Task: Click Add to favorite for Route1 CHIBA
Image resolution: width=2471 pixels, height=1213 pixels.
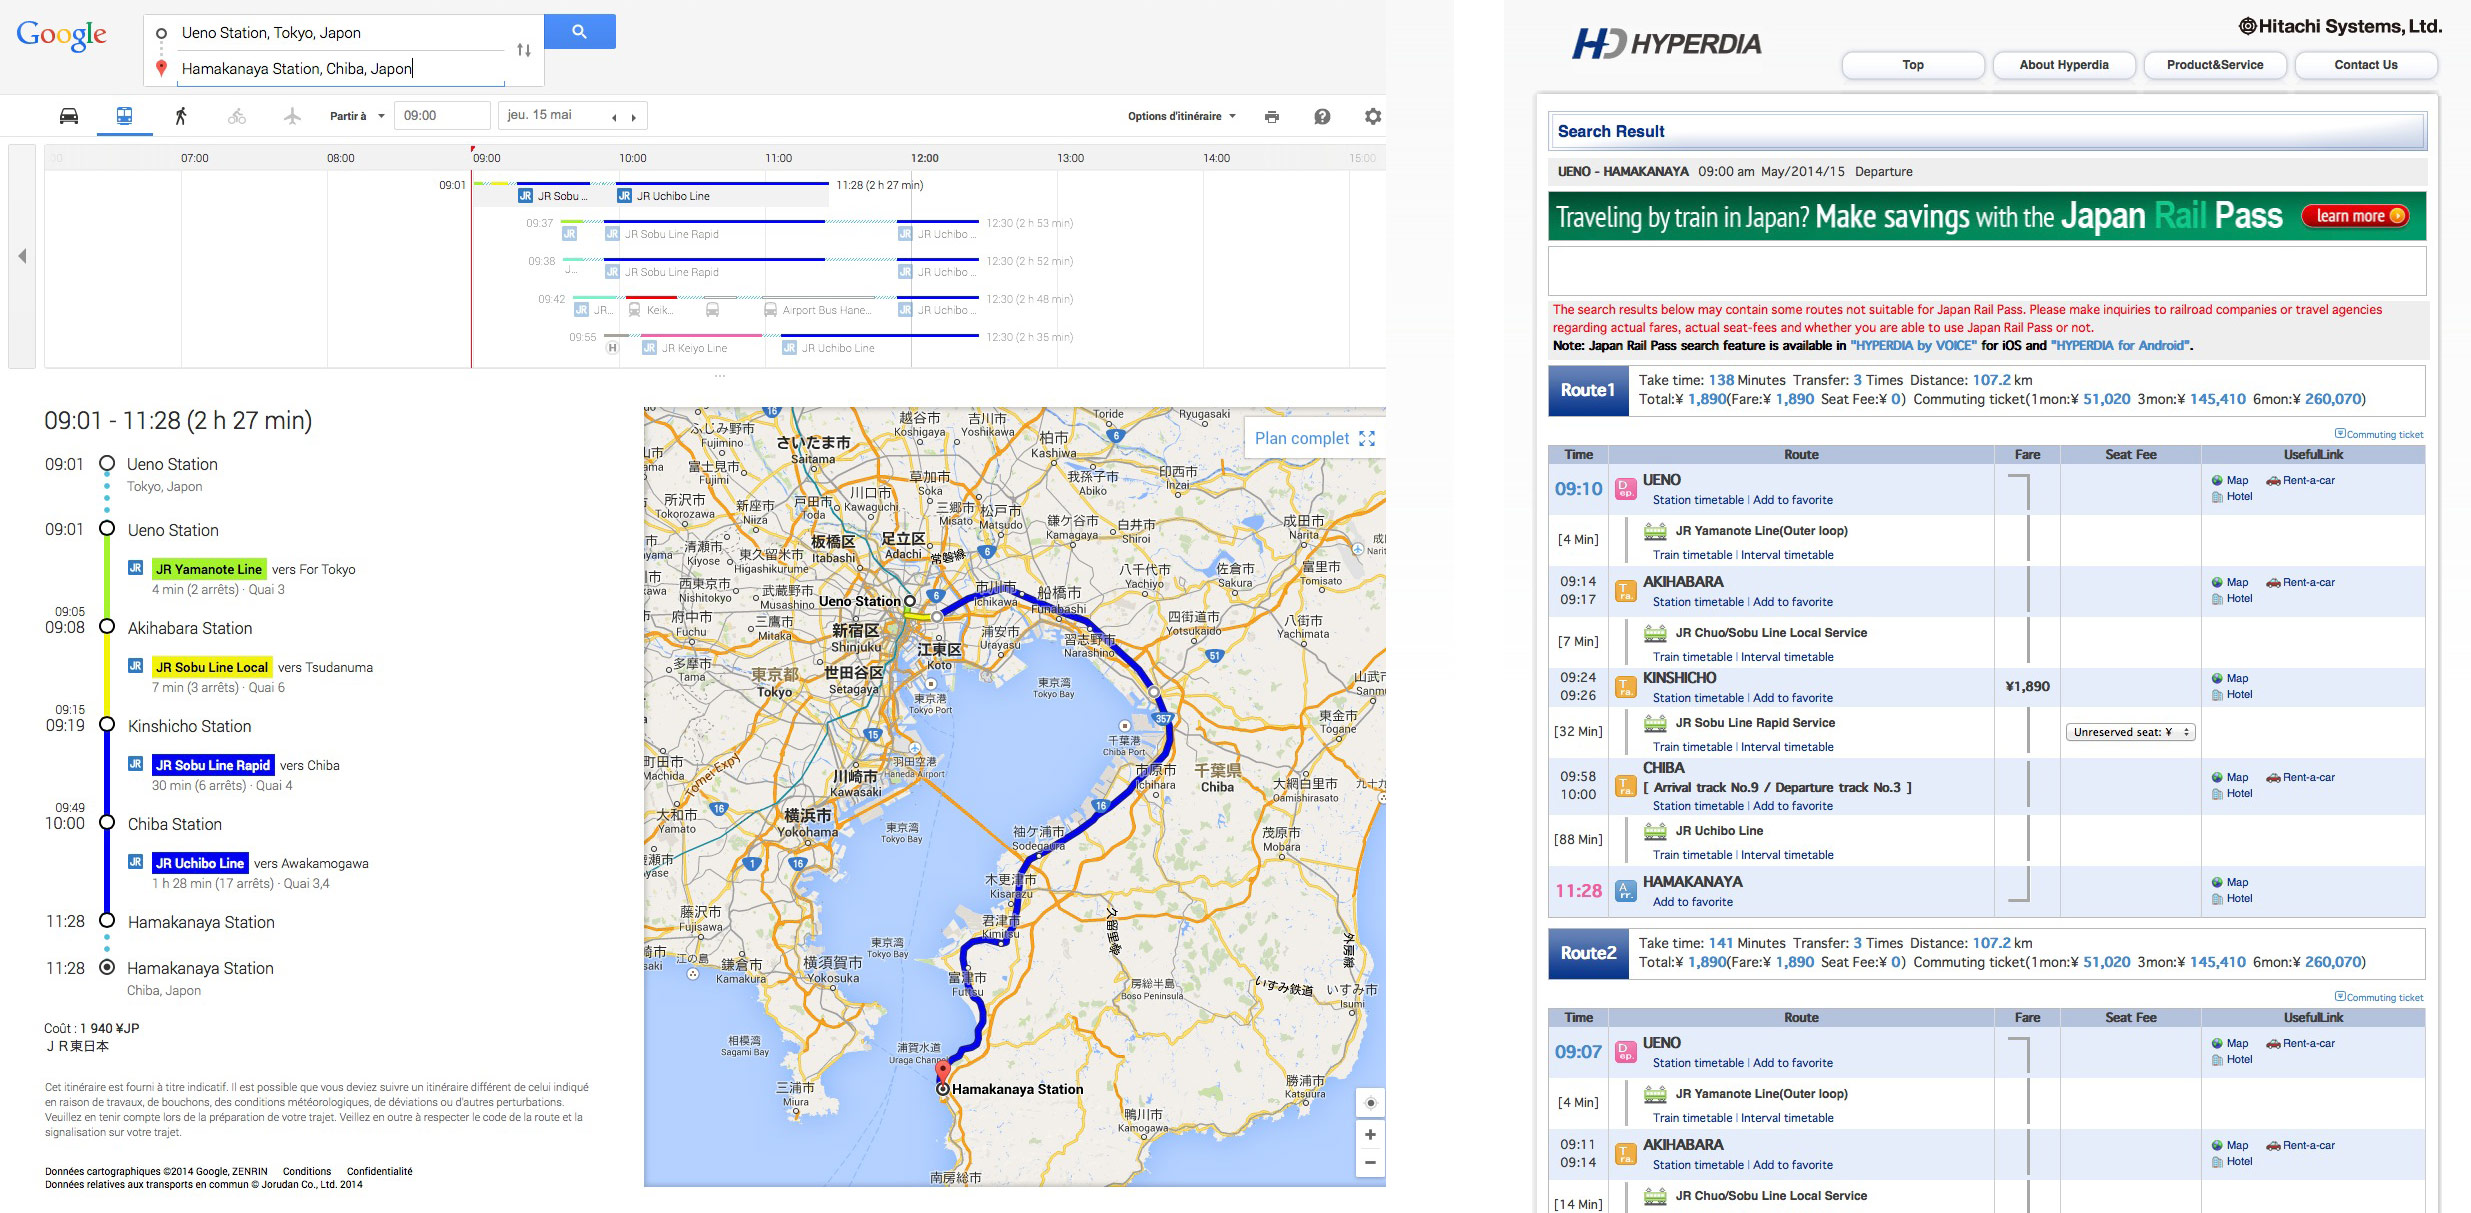Action: [x=1793, y=806]
